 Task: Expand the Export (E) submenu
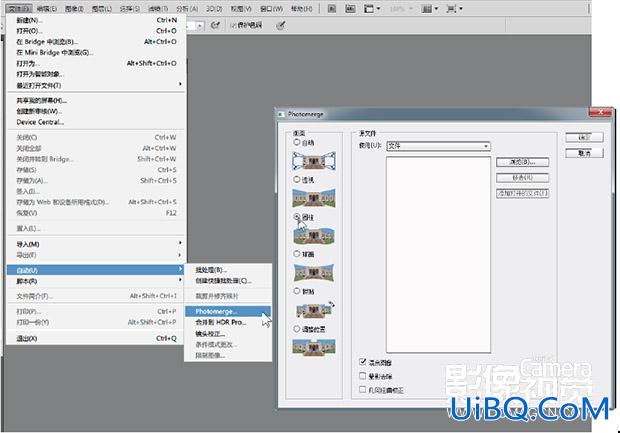[96, 255]
